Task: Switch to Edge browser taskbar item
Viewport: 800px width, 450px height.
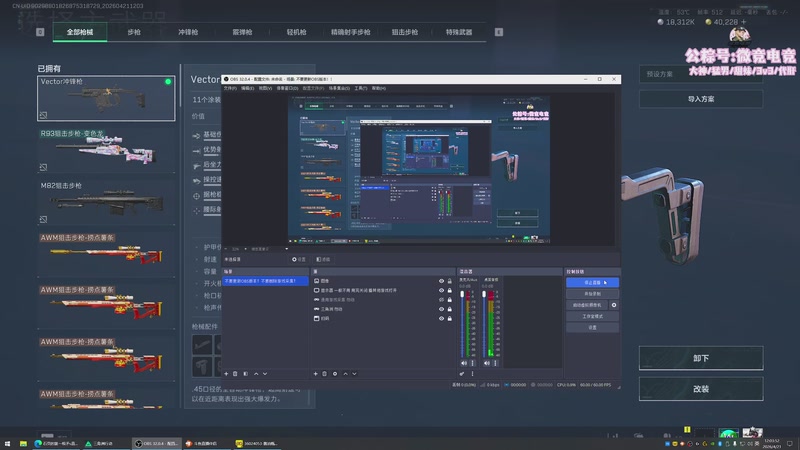Action: click(x=56, y=444)
